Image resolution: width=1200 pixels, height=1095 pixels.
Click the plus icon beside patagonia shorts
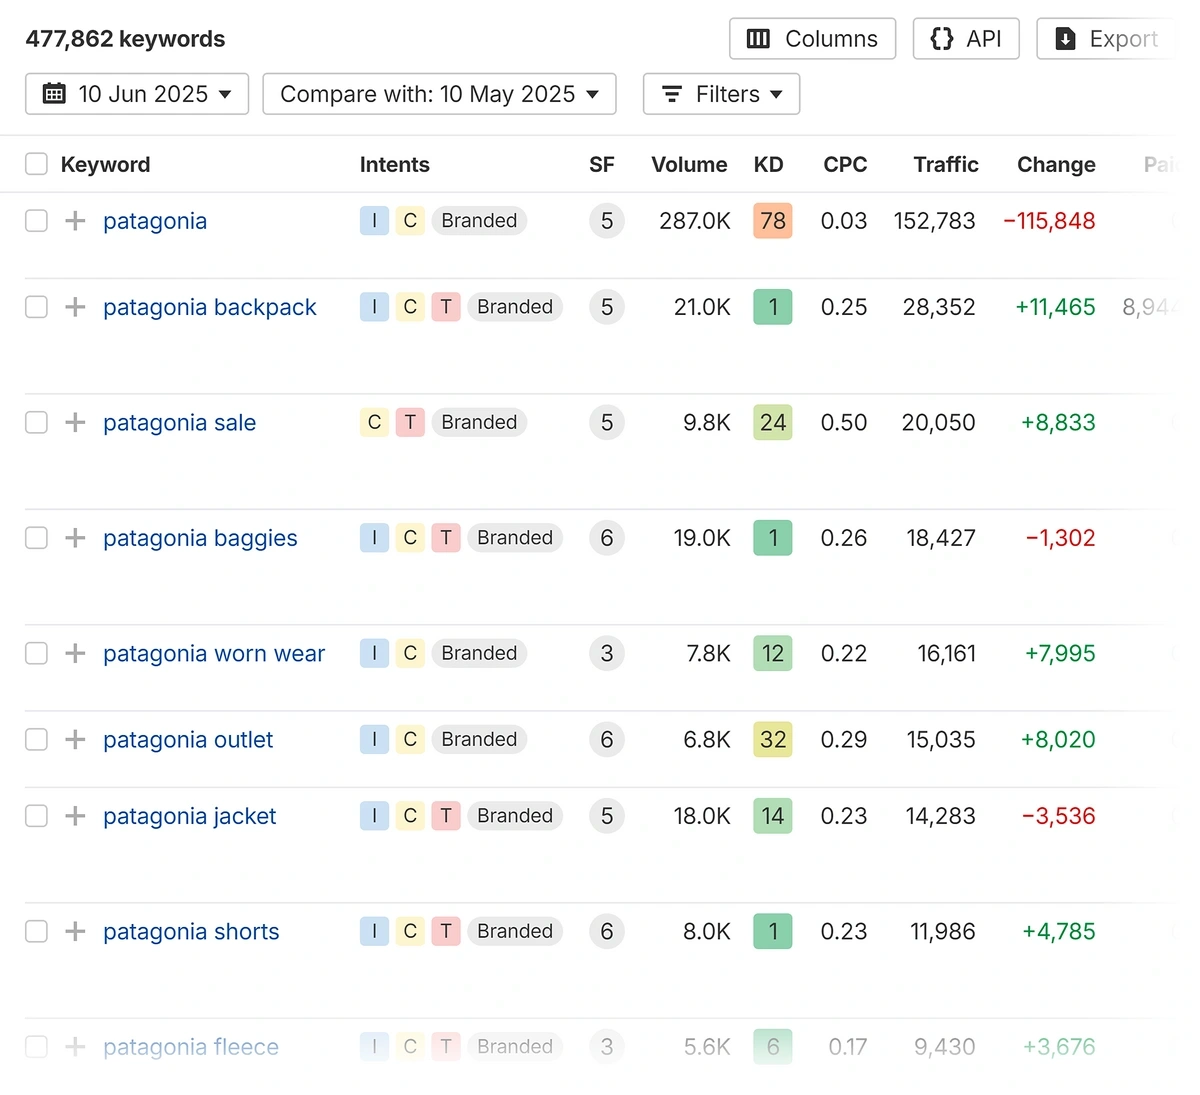point(75,931)
